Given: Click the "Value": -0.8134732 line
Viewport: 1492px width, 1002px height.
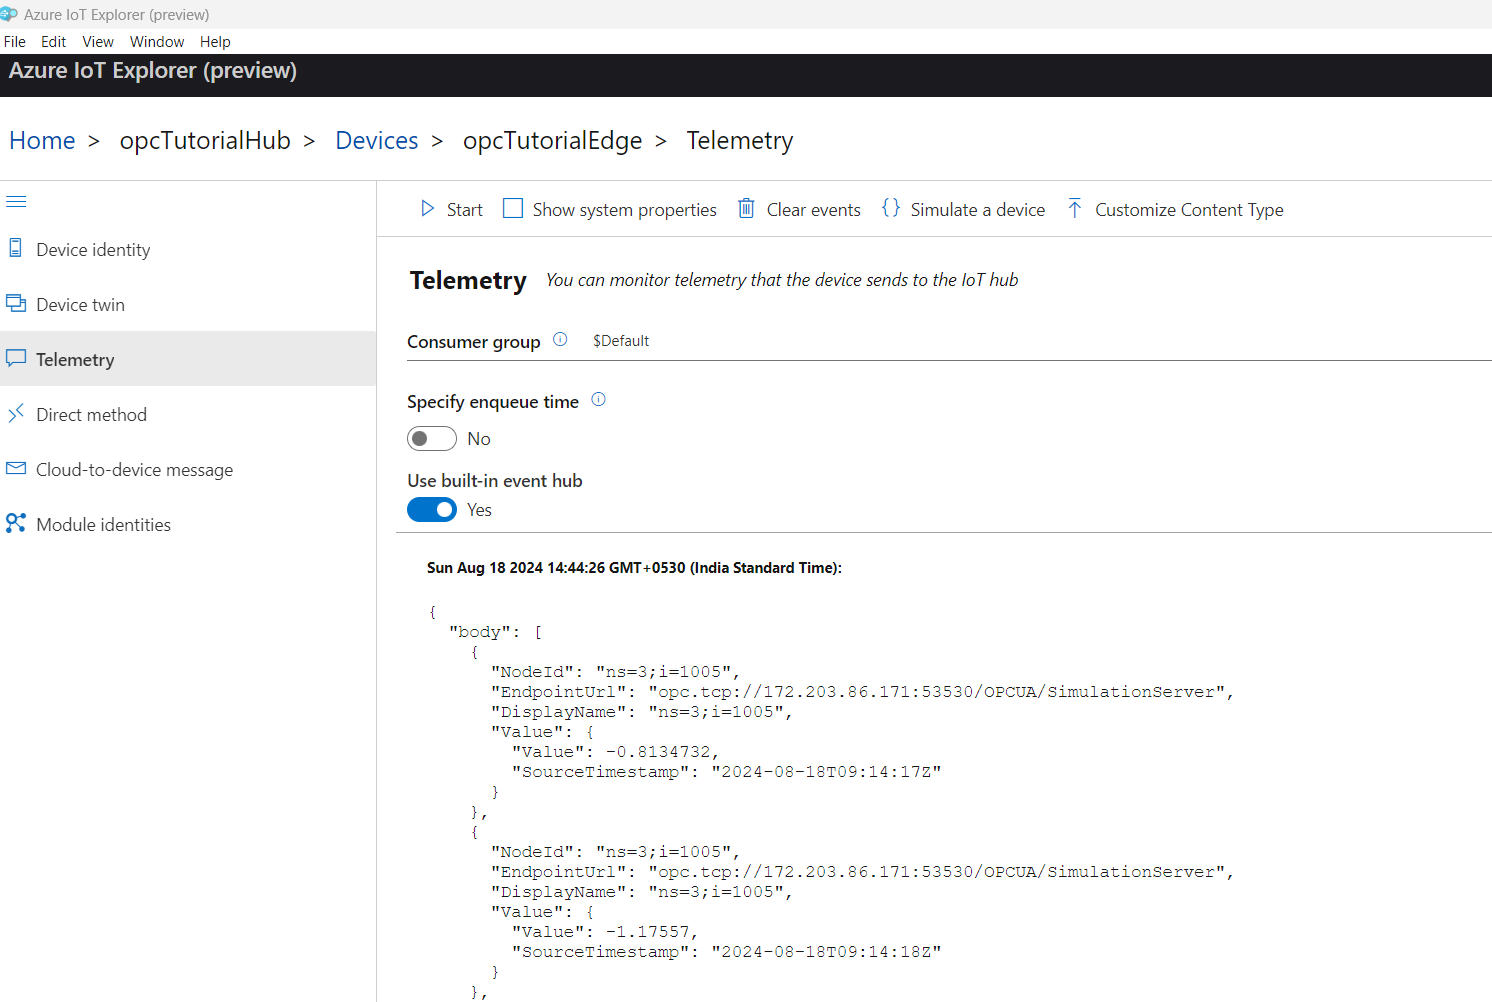Looking at the screenshot, I should coord(615,752).
